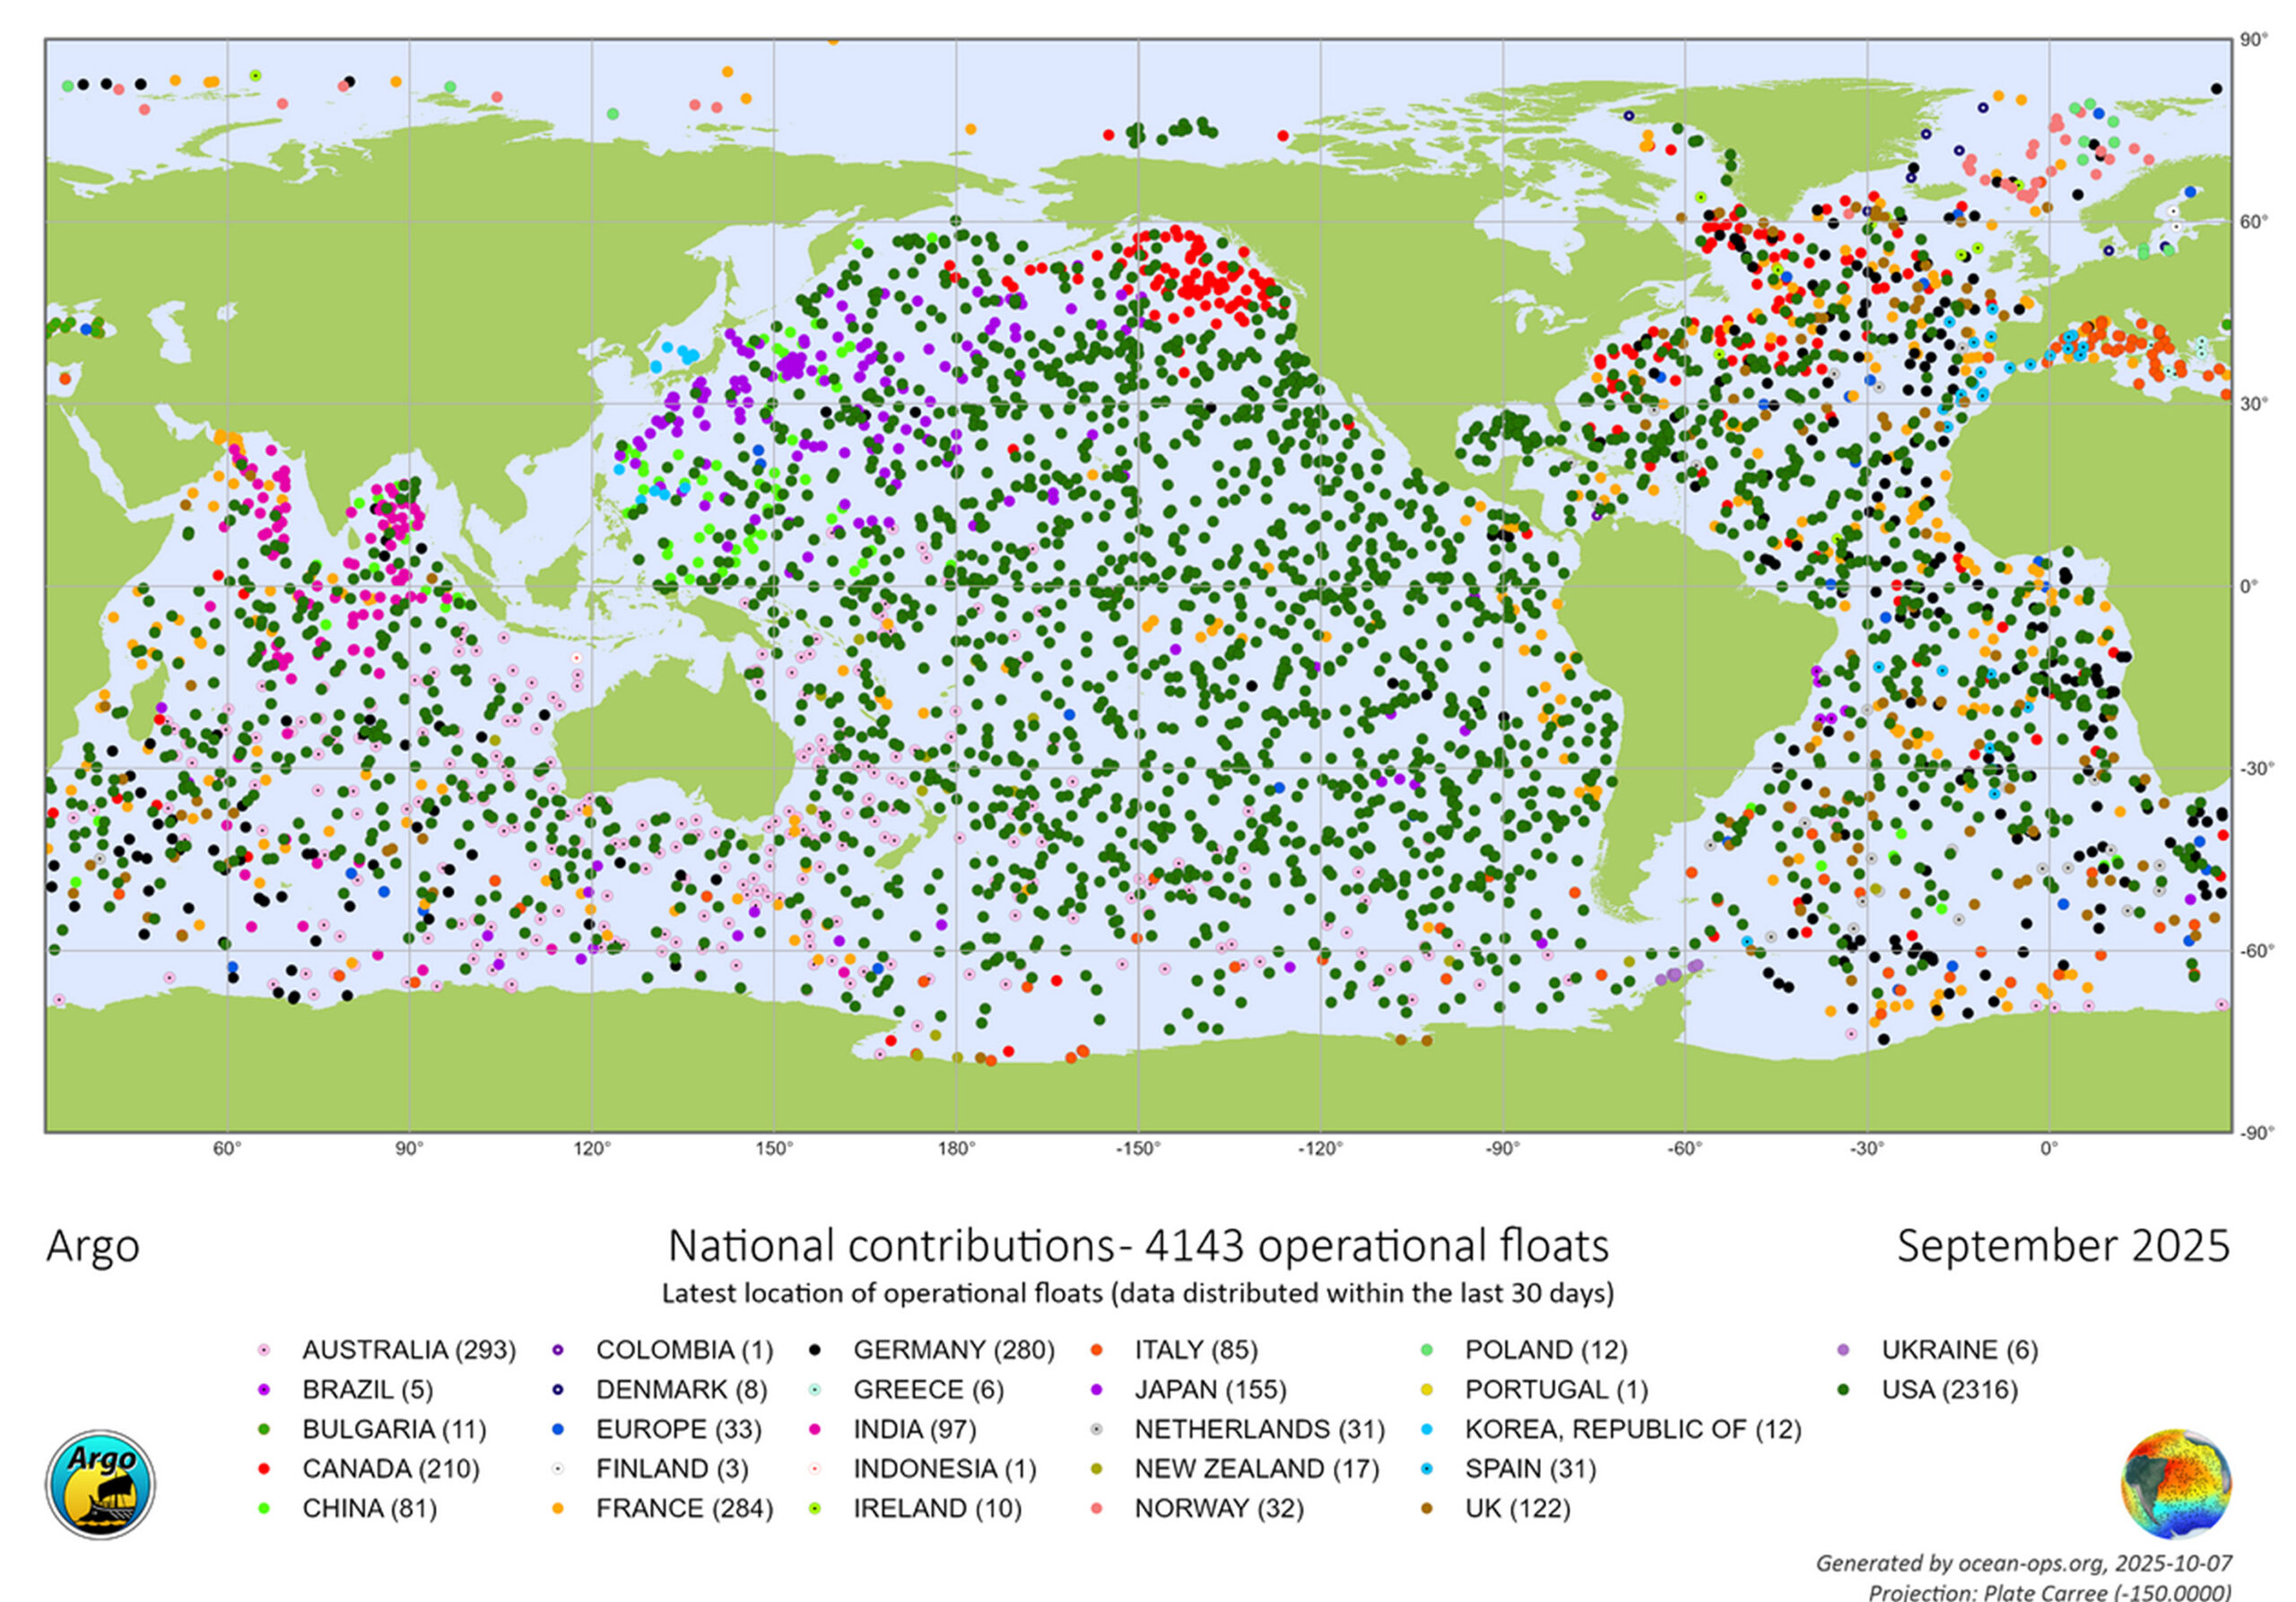Click the Norway legend marker dot
This screenshot has height=1602, width=2296.
point(1097,1508)
